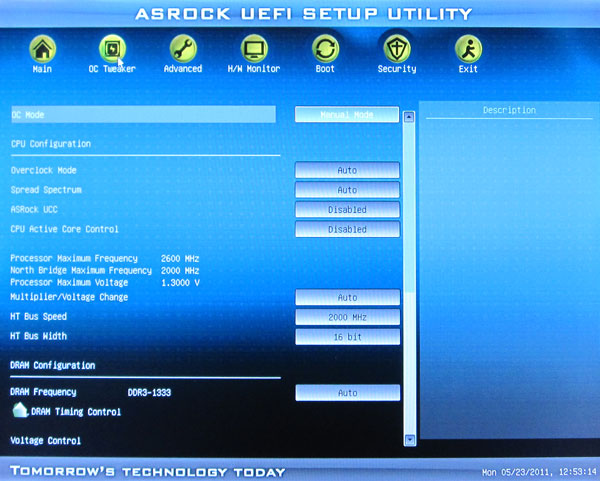Switch to H/W Monitor tab label
This screenshot has height=481, width=600.
[254, 69]
